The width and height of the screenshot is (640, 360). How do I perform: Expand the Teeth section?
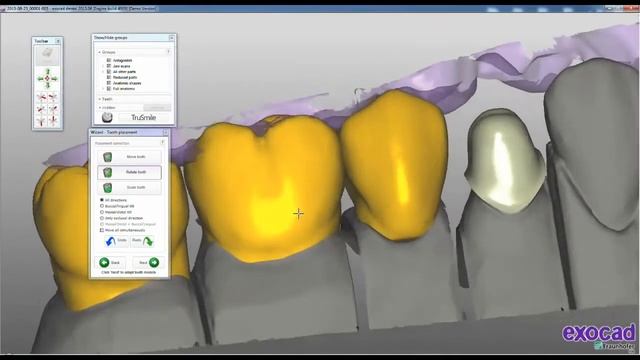[99, 99]
